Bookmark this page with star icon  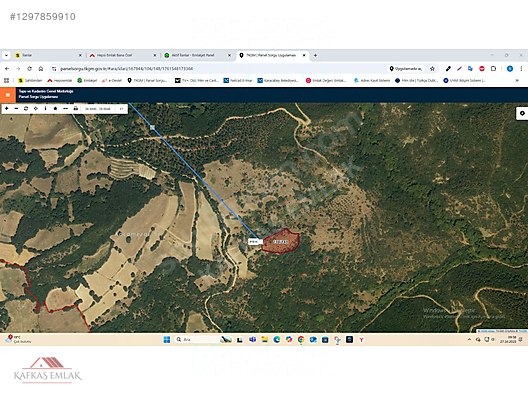coord(432,69)
